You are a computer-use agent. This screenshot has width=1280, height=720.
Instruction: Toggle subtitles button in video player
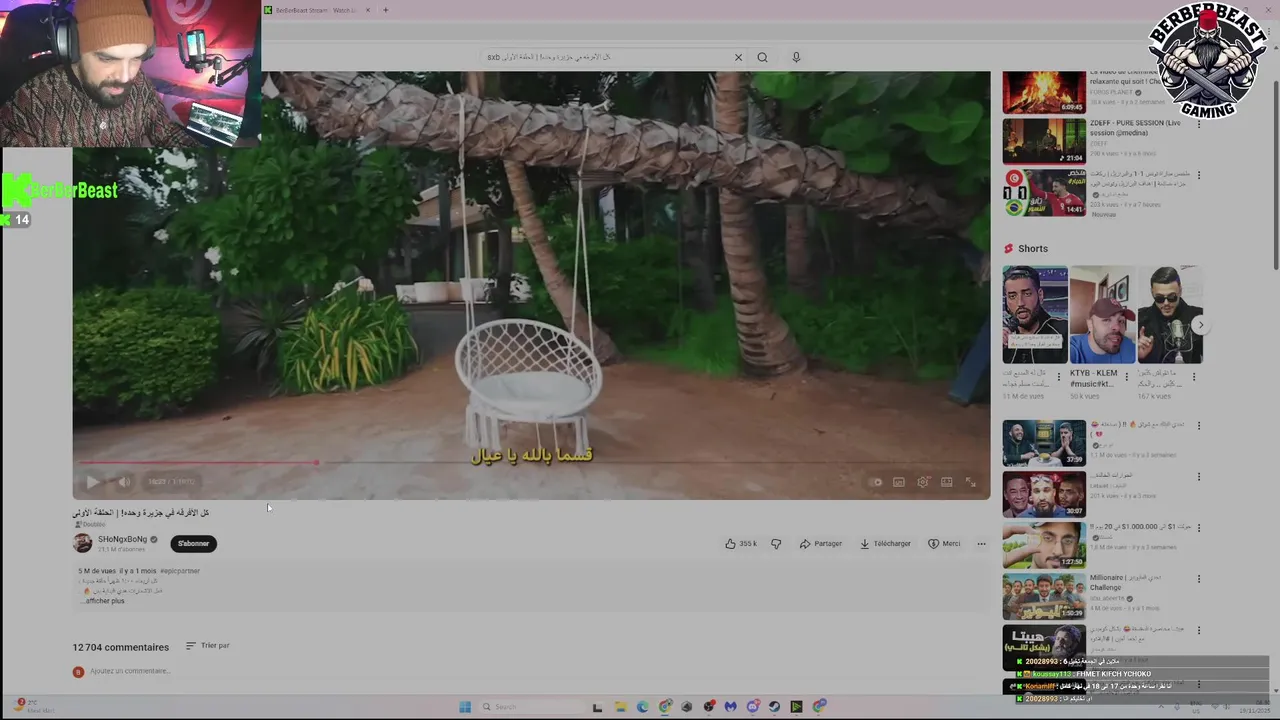coord(899,482)
